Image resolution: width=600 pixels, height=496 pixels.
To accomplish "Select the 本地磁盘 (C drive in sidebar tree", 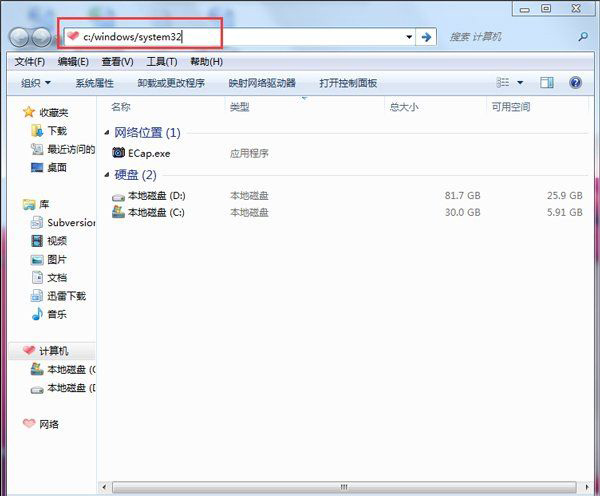I will point(63,369).
